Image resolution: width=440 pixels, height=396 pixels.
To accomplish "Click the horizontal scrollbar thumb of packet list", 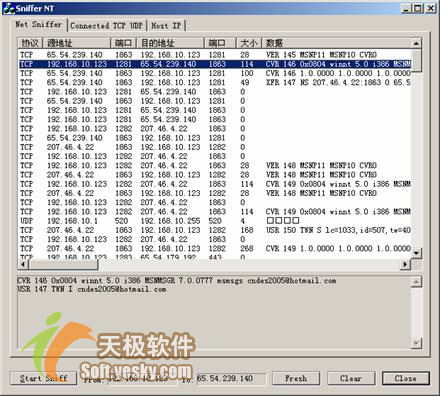I will pyautogui.click(x=63, y=264).
